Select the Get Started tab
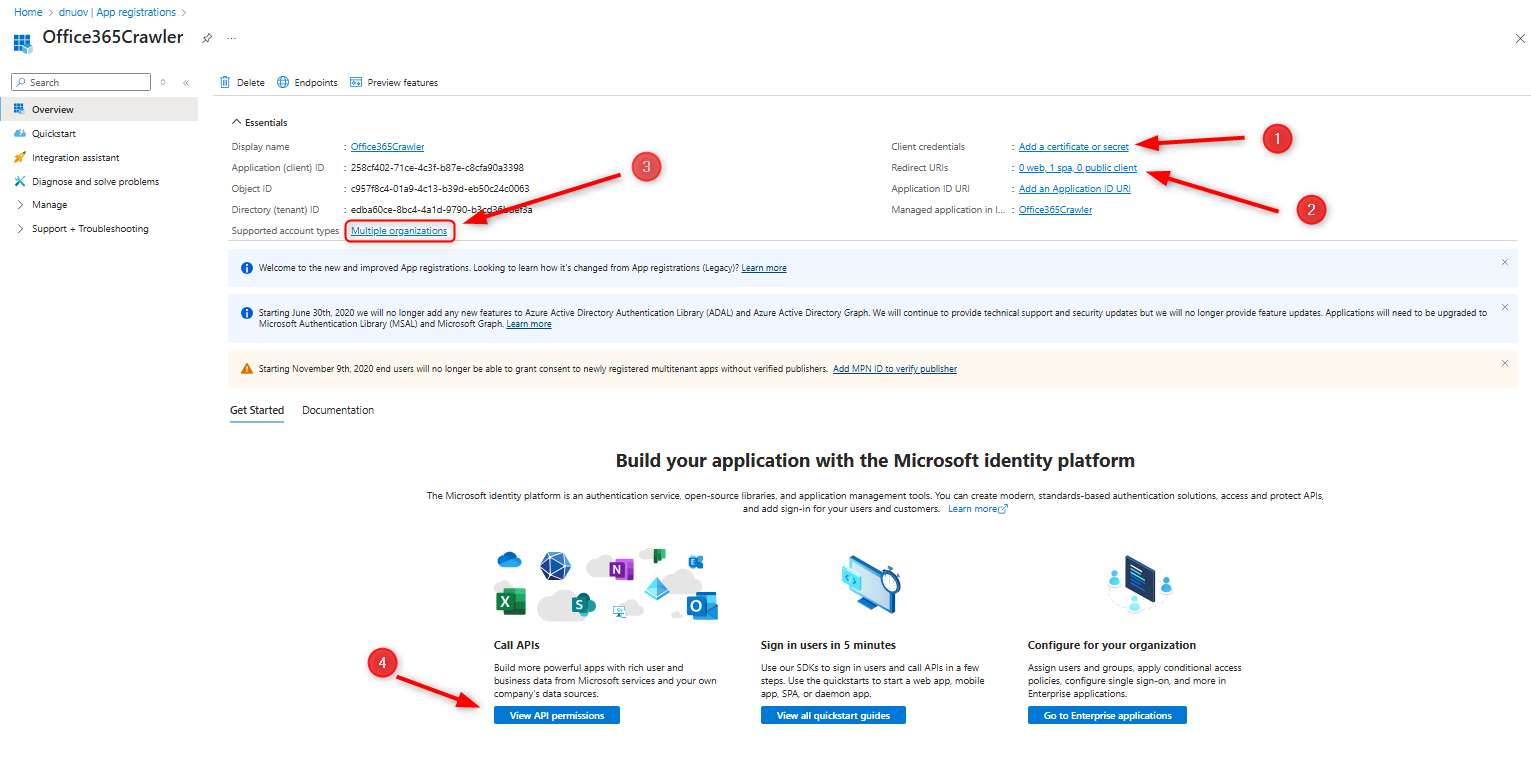The height and width of the screenshot is (783, 1531). click(x=257, y=410)
